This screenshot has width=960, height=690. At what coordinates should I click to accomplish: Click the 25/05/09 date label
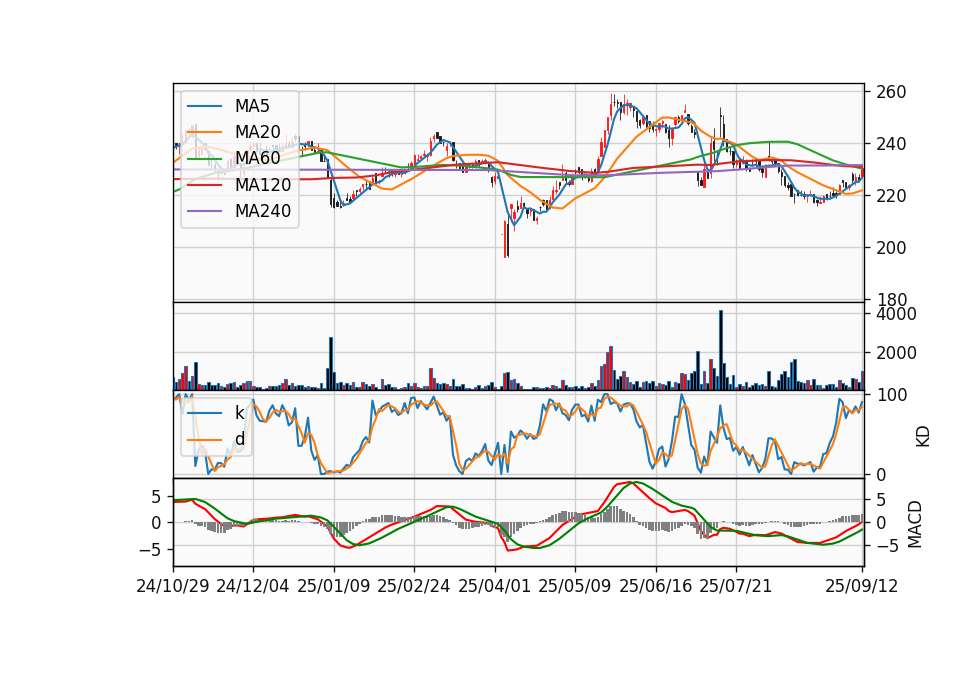pyautogui.click(x=574, y=586)
